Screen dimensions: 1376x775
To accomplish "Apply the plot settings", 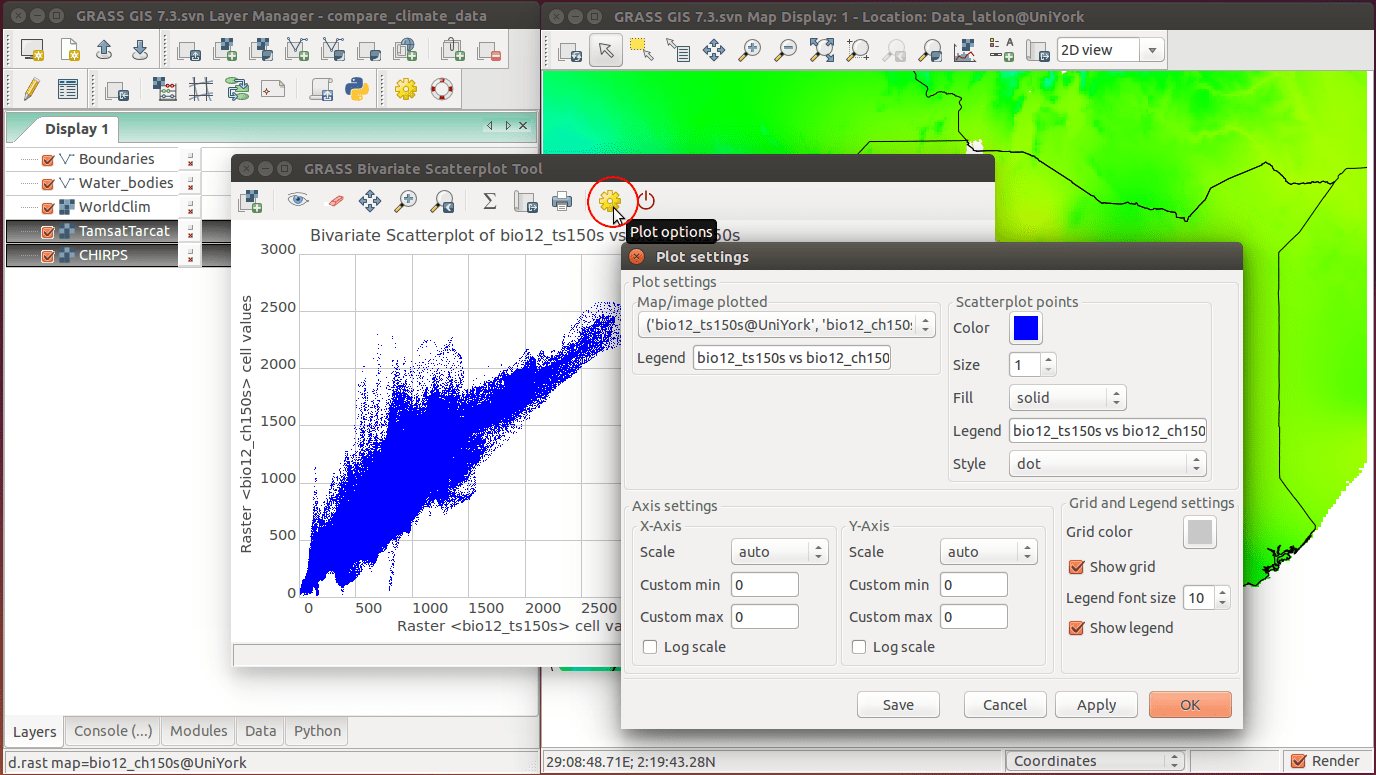I will 1096,704.
